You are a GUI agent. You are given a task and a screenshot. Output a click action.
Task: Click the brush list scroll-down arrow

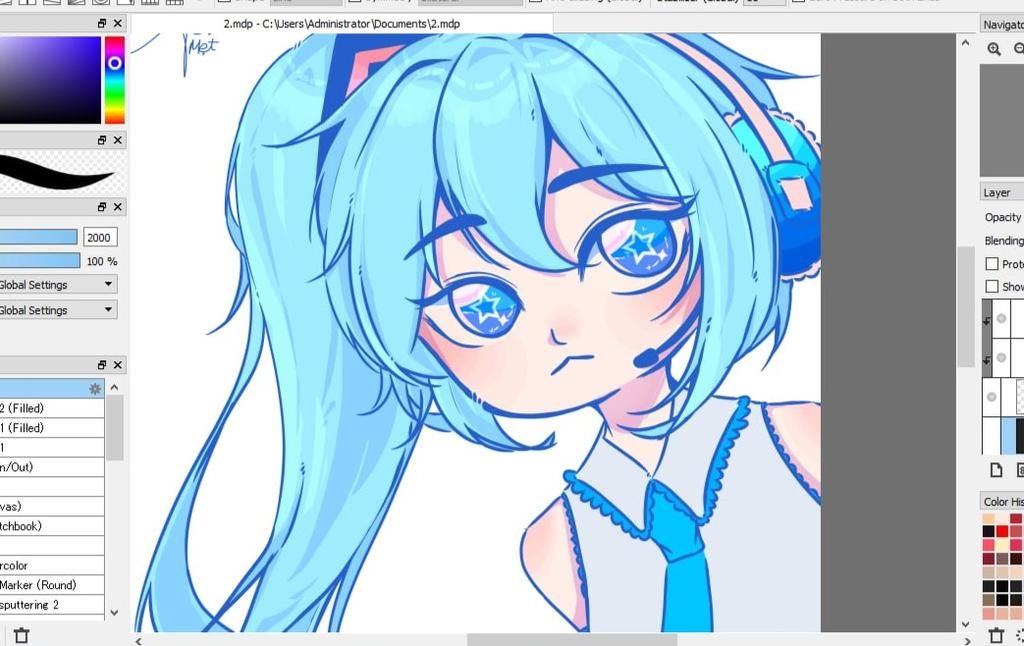[x=115, y=612]
